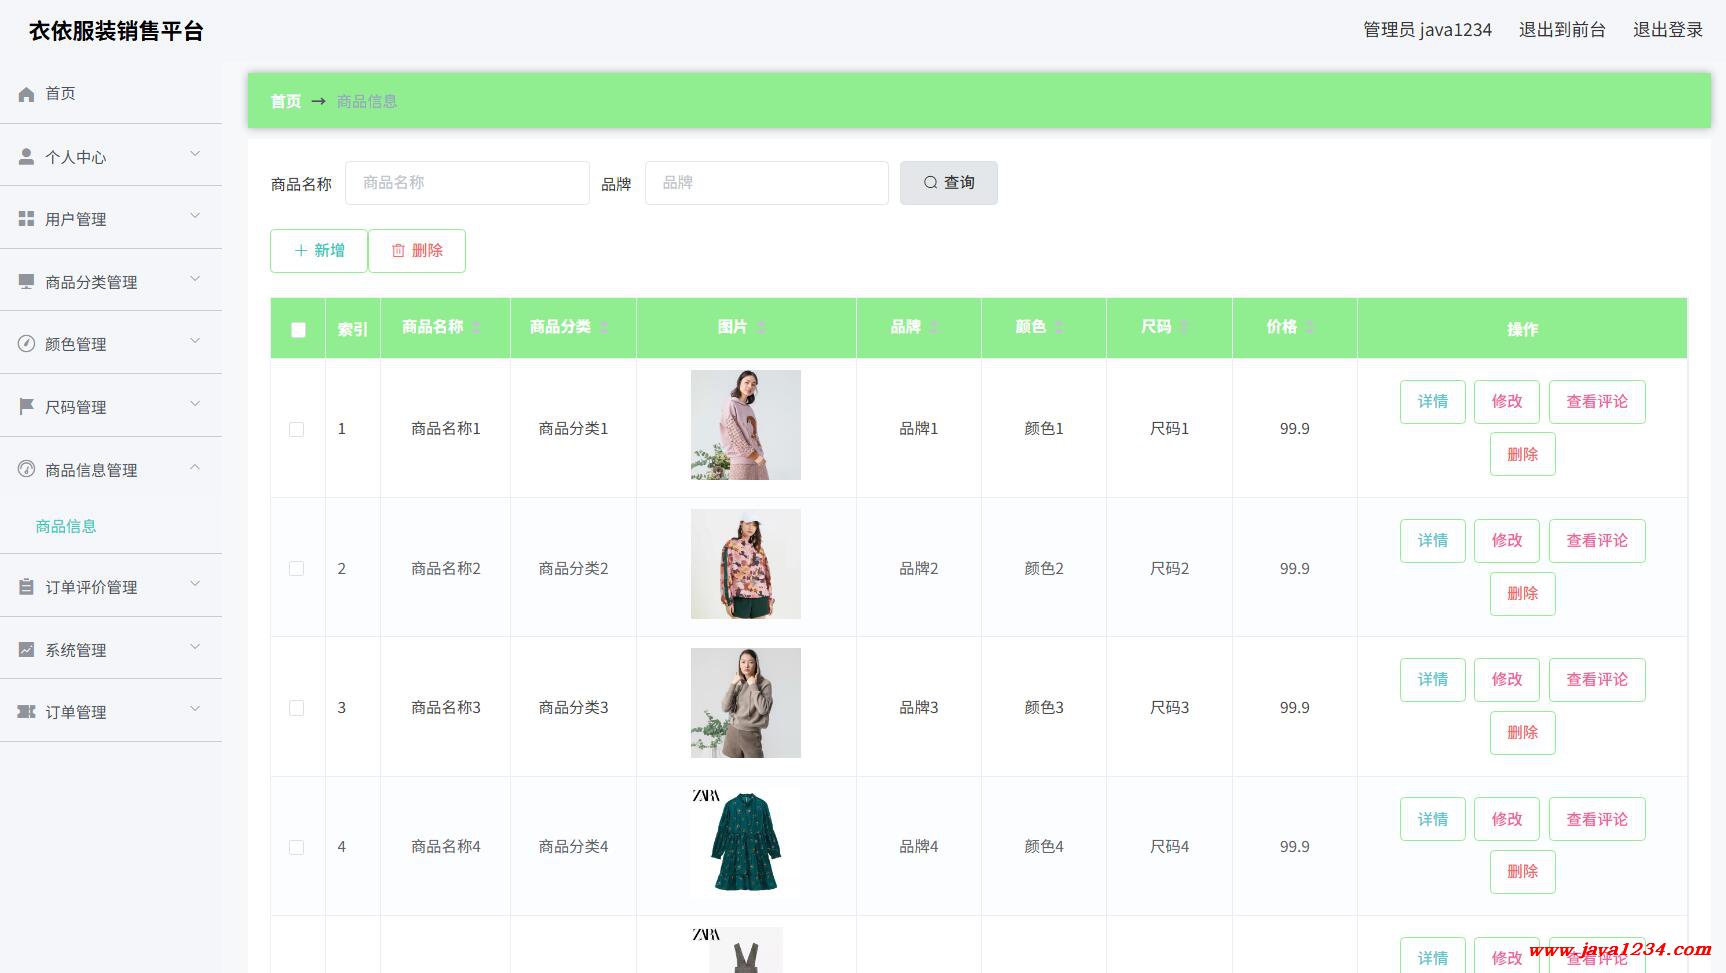1726x973 pixels.
Task: Expand the 订单评价管理 menu chevron
Action: coord(195,584)
